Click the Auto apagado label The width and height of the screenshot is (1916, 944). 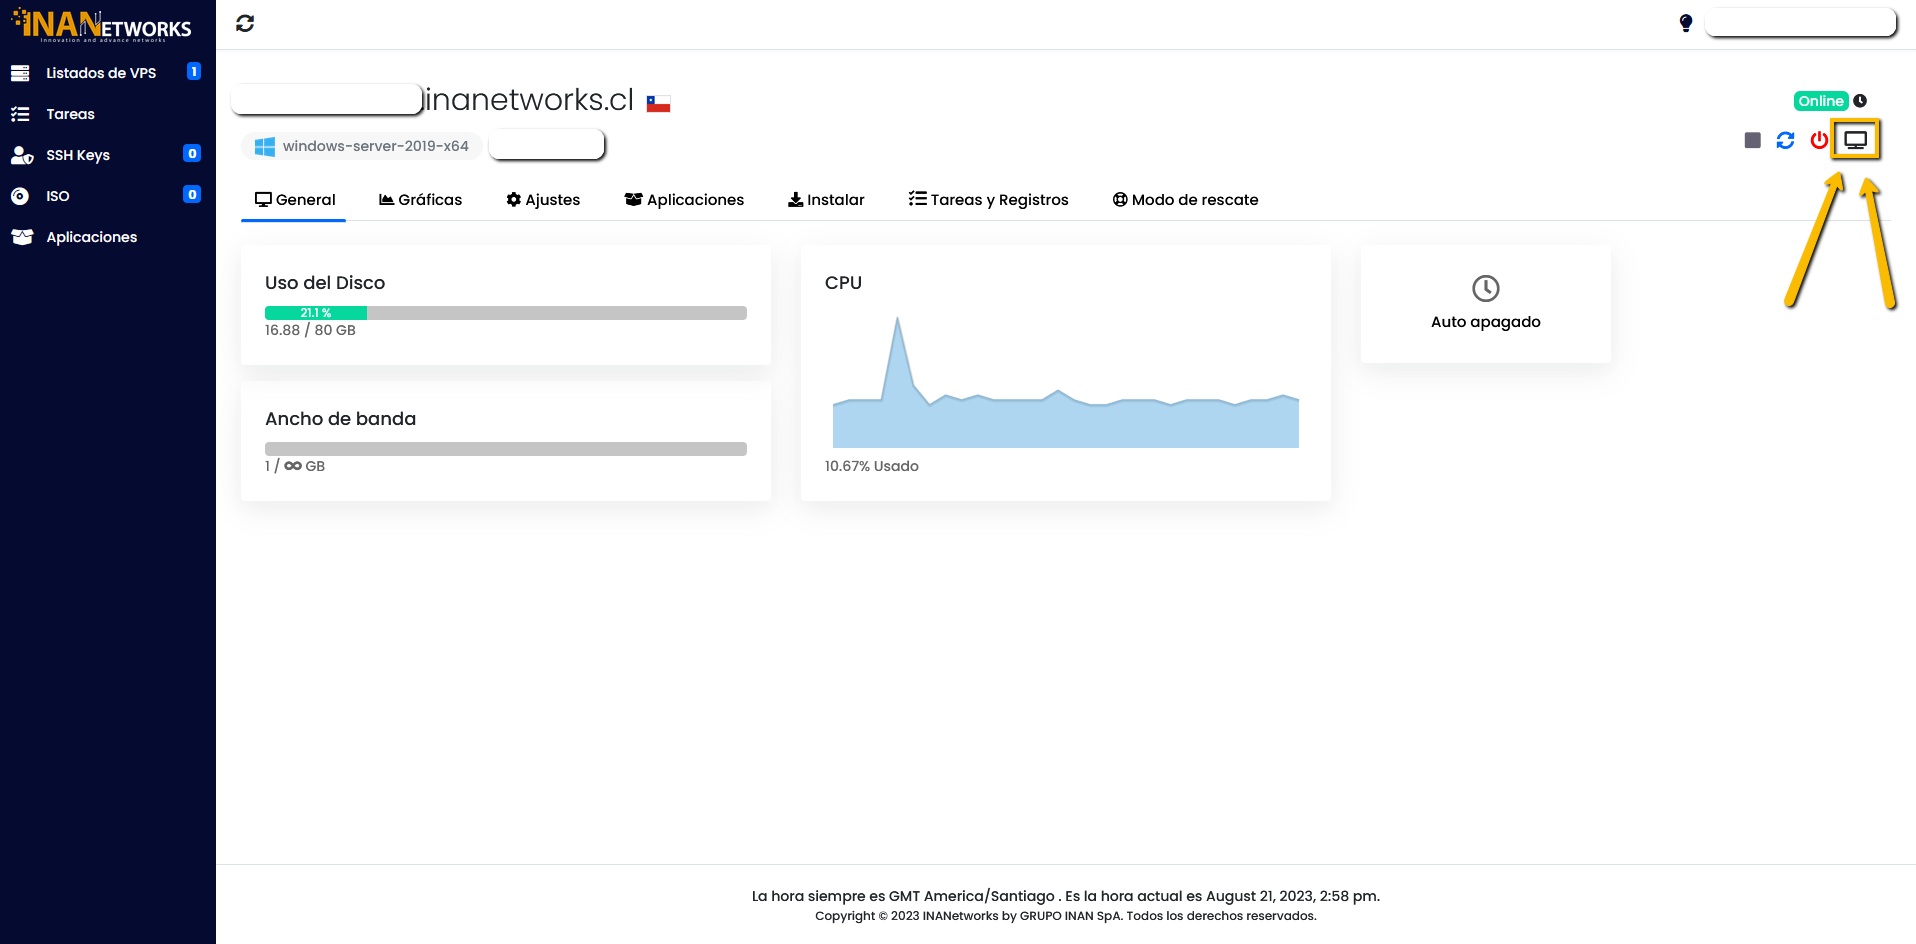(x=1486, y=322)
